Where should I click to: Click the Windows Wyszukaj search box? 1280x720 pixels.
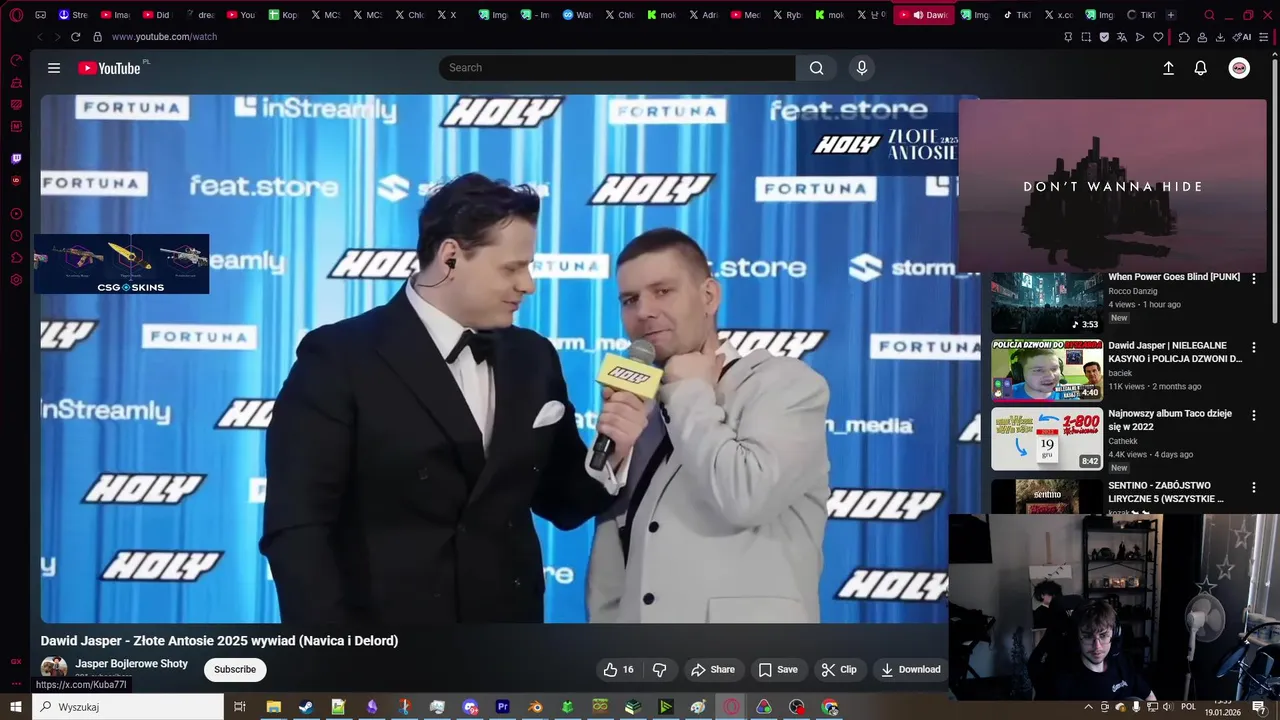click(x=128, y=707)
